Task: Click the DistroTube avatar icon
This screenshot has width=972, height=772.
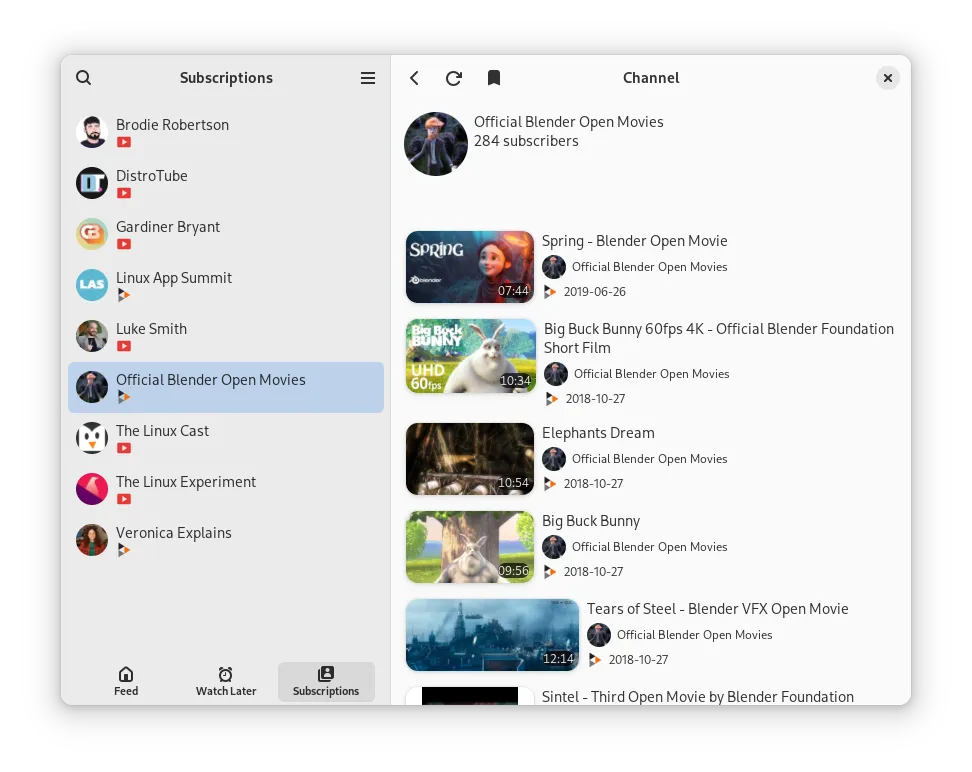Action: pyautogui.click(x=92, y=183)
